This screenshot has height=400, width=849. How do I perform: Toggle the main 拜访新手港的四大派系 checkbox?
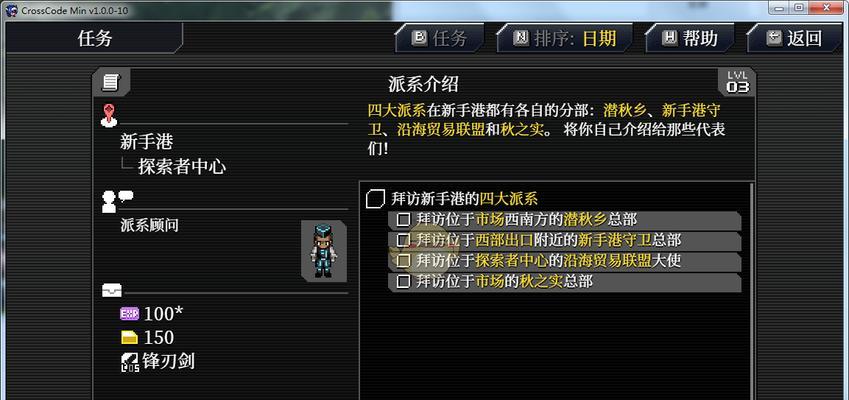click(375, 199)
